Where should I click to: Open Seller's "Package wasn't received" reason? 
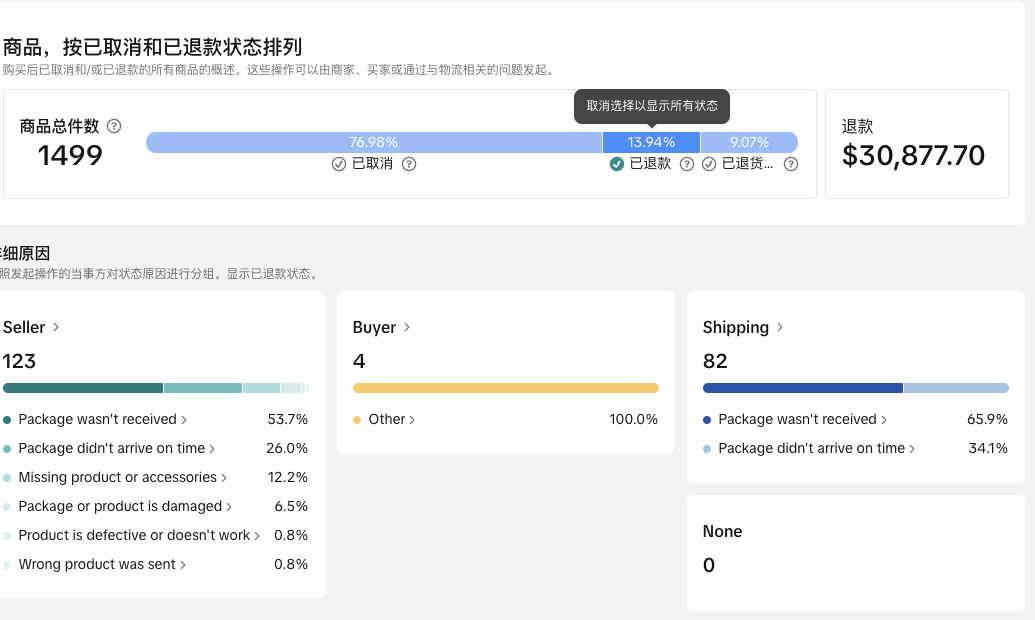pyautogui.click(x=102, y=419)
